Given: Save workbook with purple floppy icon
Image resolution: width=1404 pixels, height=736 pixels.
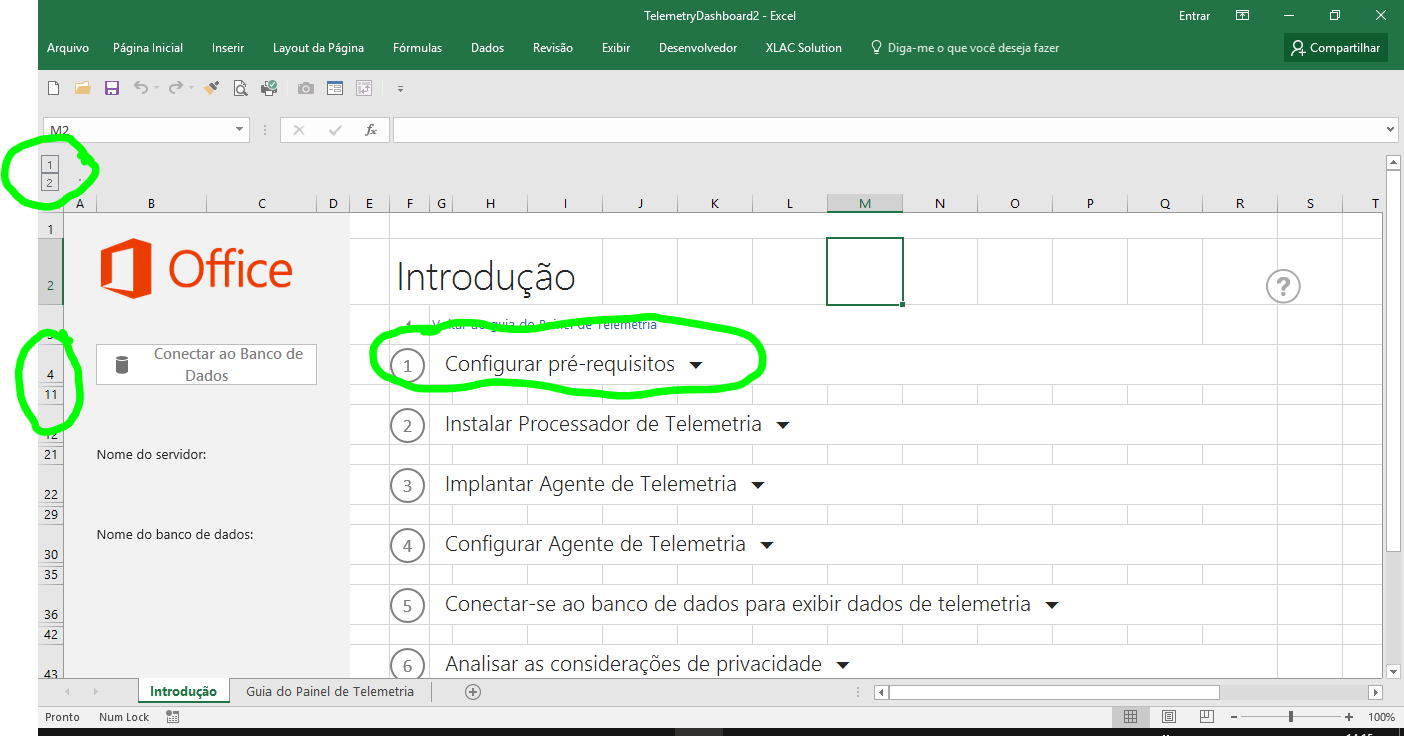Looking at the screenshot, I should pos(112,88).
